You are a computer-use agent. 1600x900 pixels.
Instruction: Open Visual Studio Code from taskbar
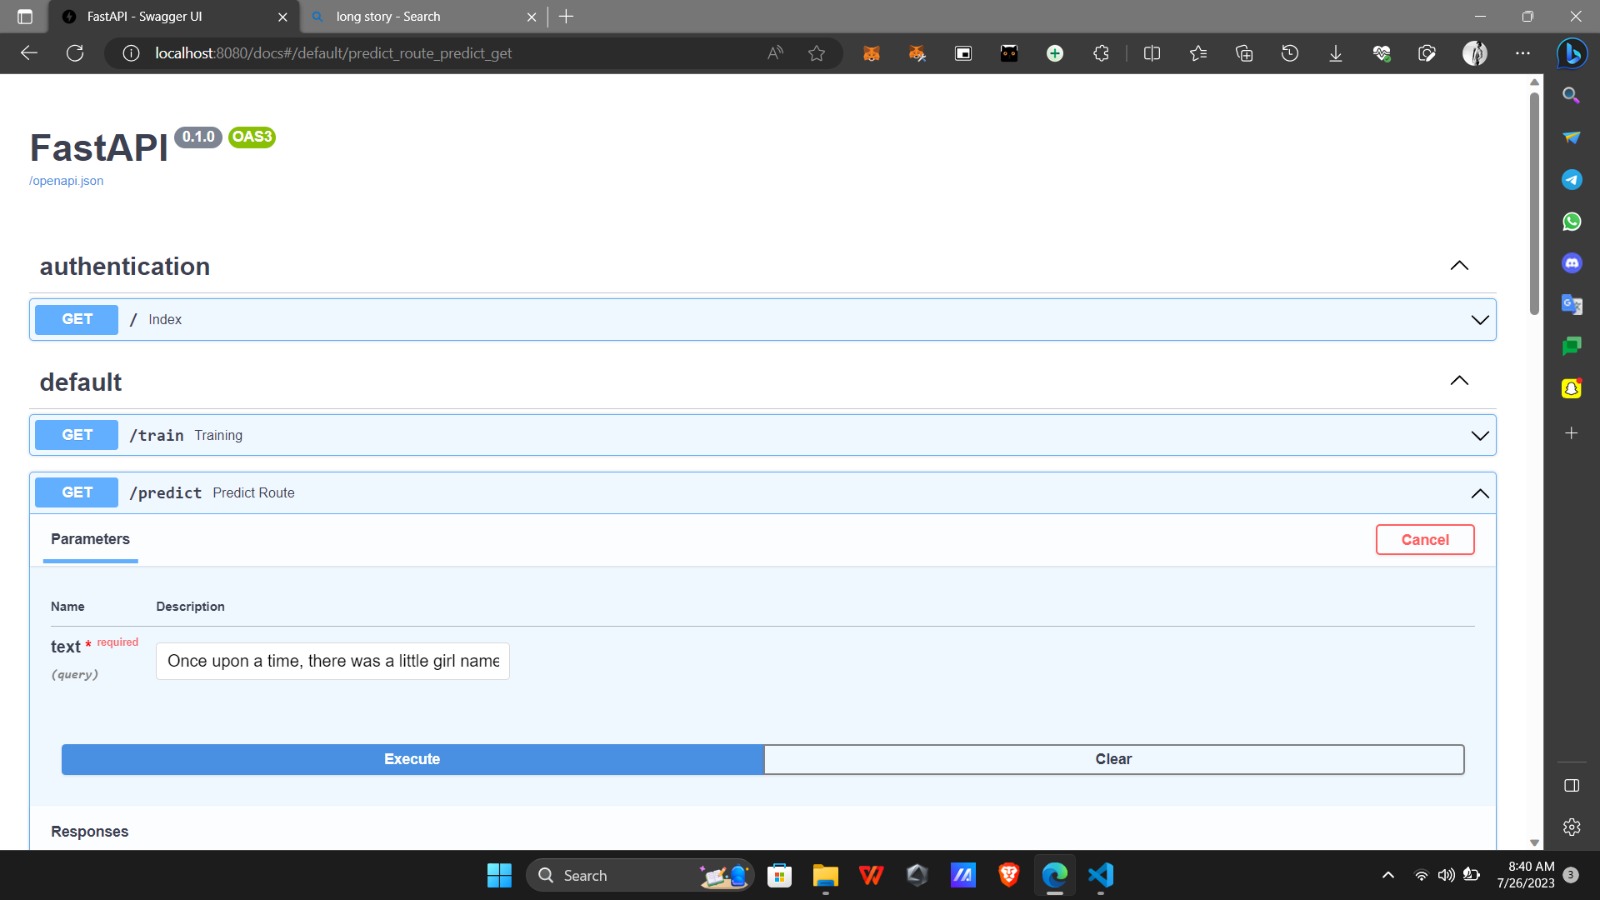point(1101,875)
